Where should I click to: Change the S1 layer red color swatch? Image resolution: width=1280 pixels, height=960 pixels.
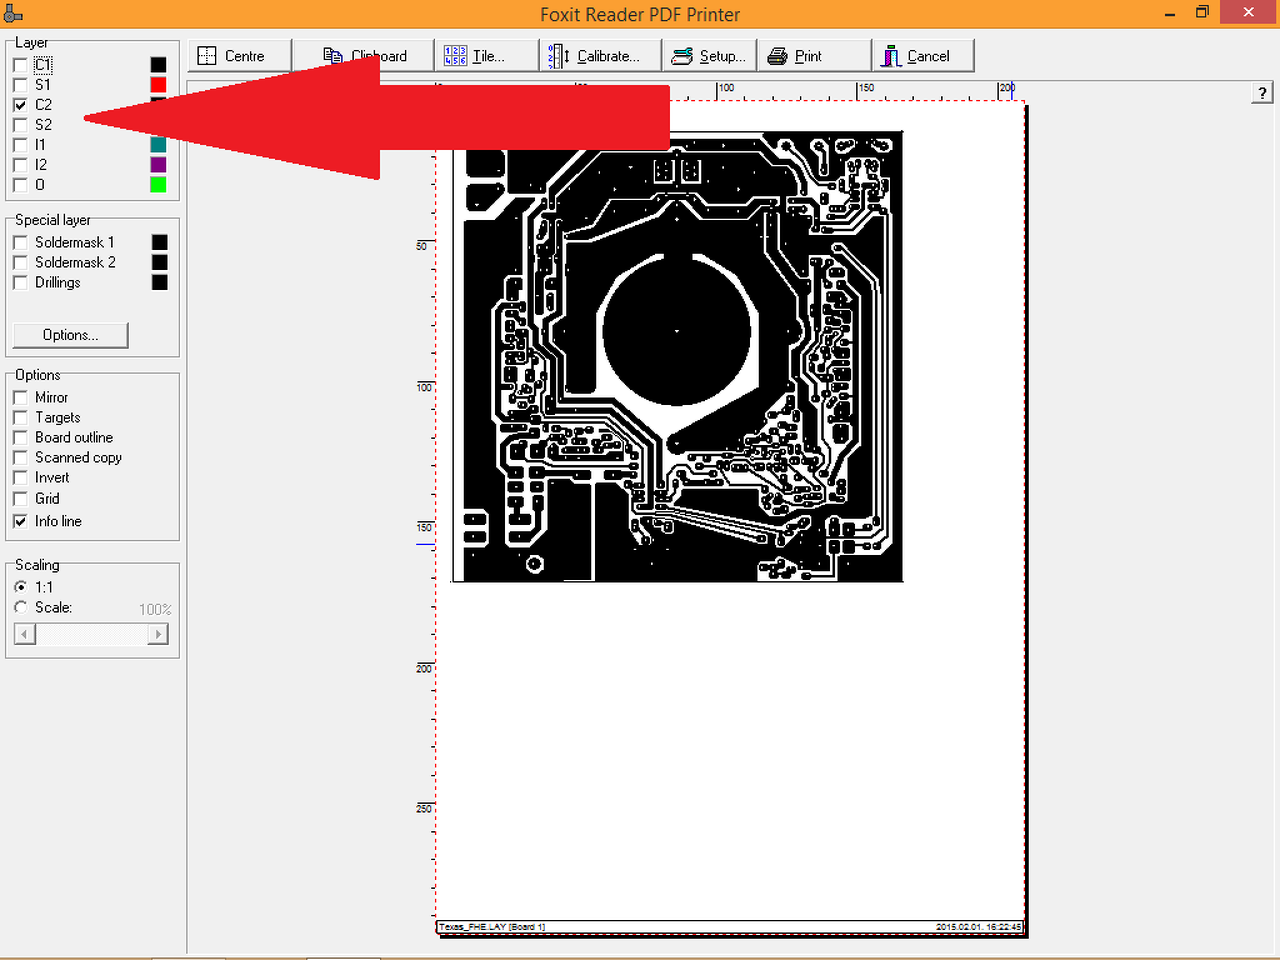(158, 85)
